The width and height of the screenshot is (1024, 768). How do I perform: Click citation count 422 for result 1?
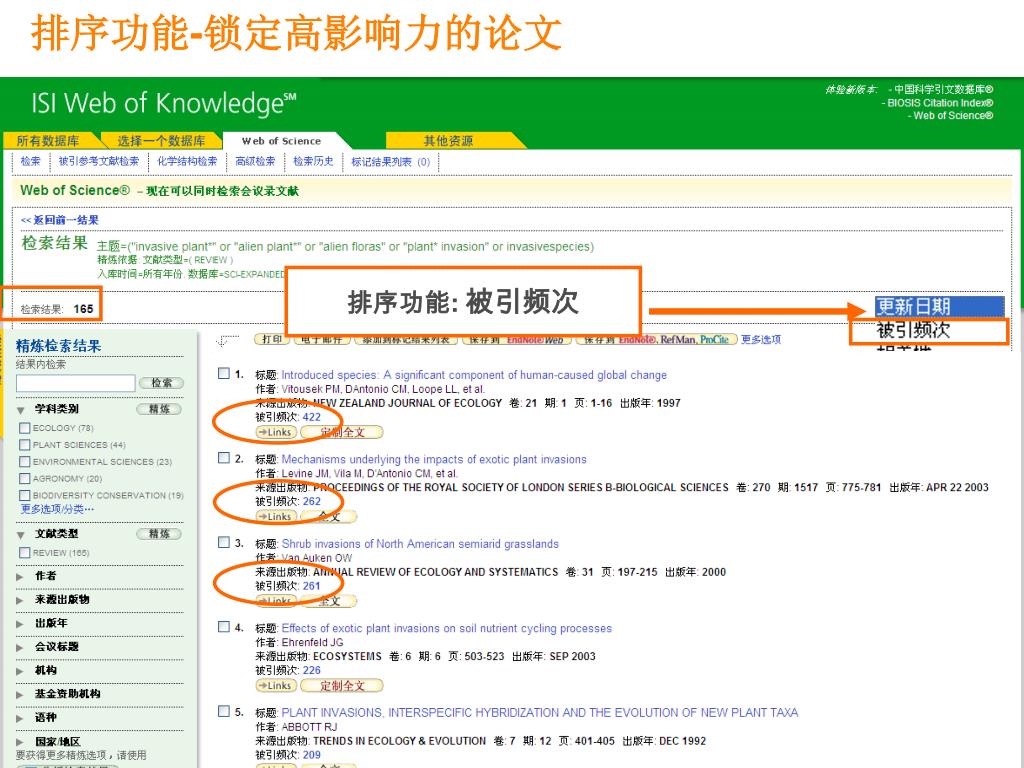[x=312, y=417]
